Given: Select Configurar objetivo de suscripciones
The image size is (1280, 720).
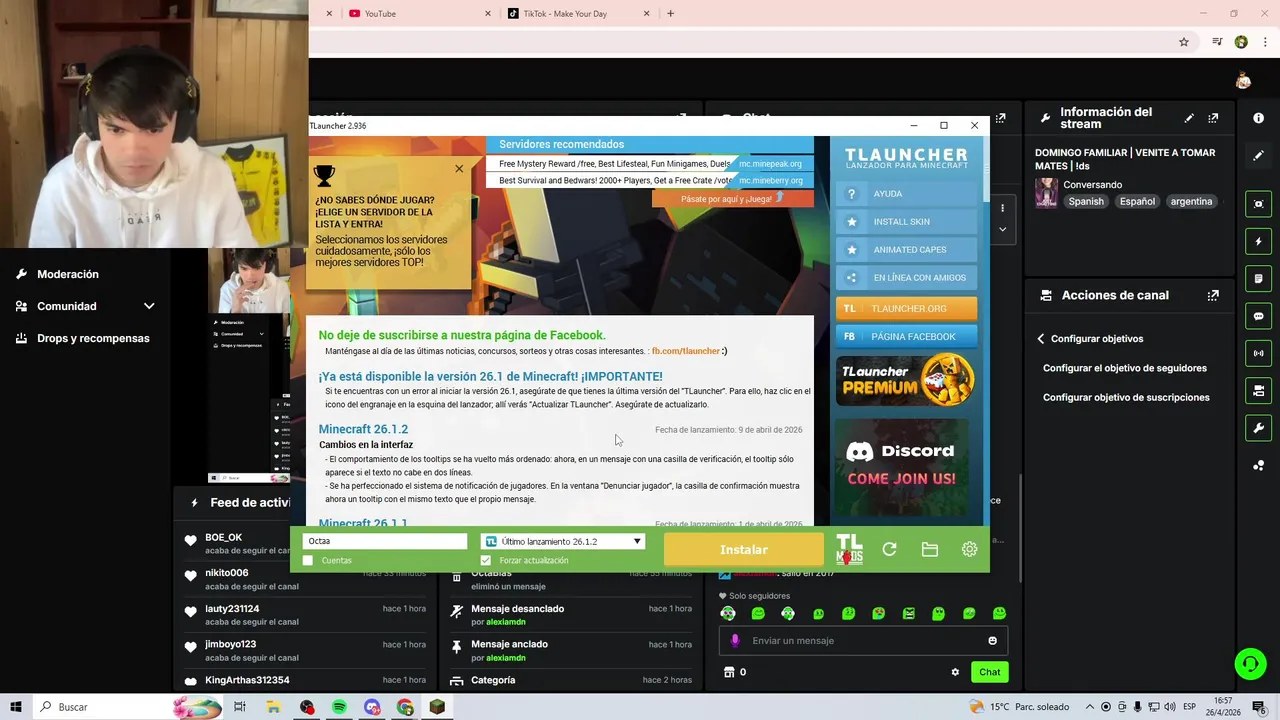Looking at the screenshot, I should (x=1126, y=397).
